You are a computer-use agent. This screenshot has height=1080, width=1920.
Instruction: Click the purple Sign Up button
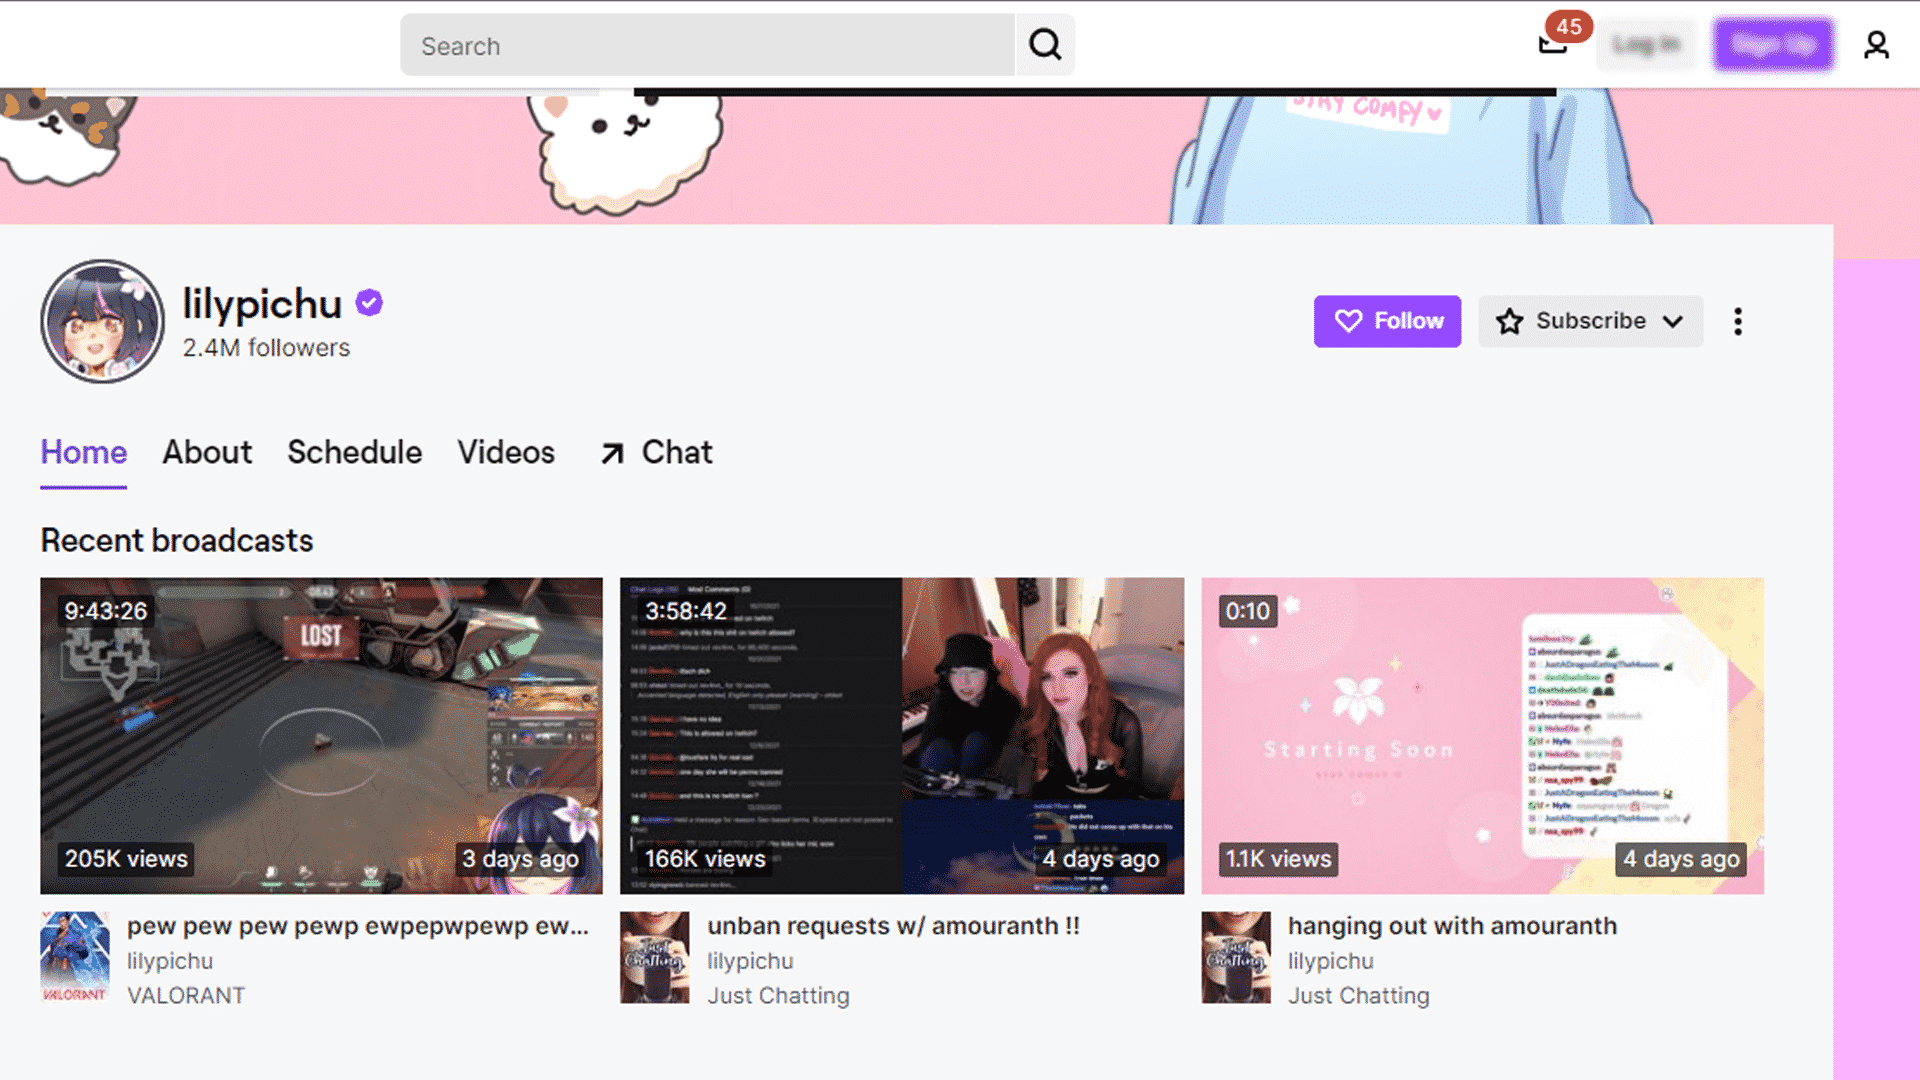tap(1773, 45)
